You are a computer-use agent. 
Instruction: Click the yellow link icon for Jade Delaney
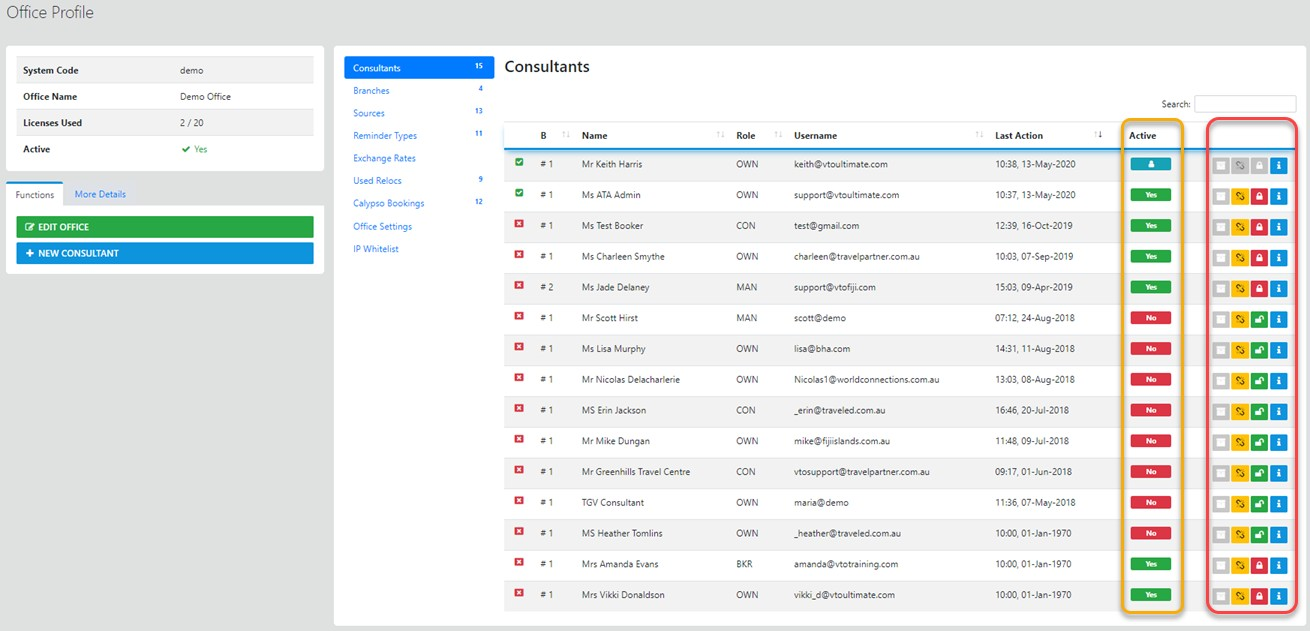(x=1240, y=288)
